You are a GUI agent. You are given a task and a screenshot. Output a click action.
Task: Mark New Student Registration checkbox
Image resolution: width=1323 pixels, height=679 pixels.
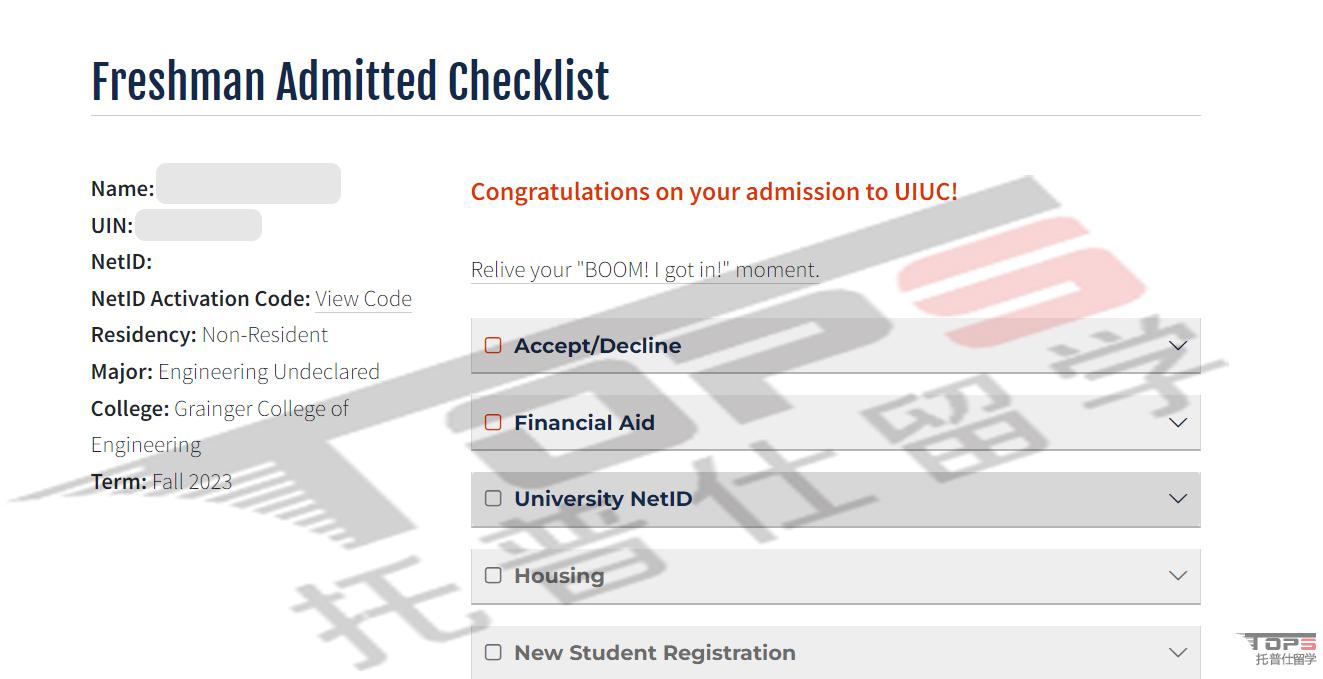[x=493, y=652]
